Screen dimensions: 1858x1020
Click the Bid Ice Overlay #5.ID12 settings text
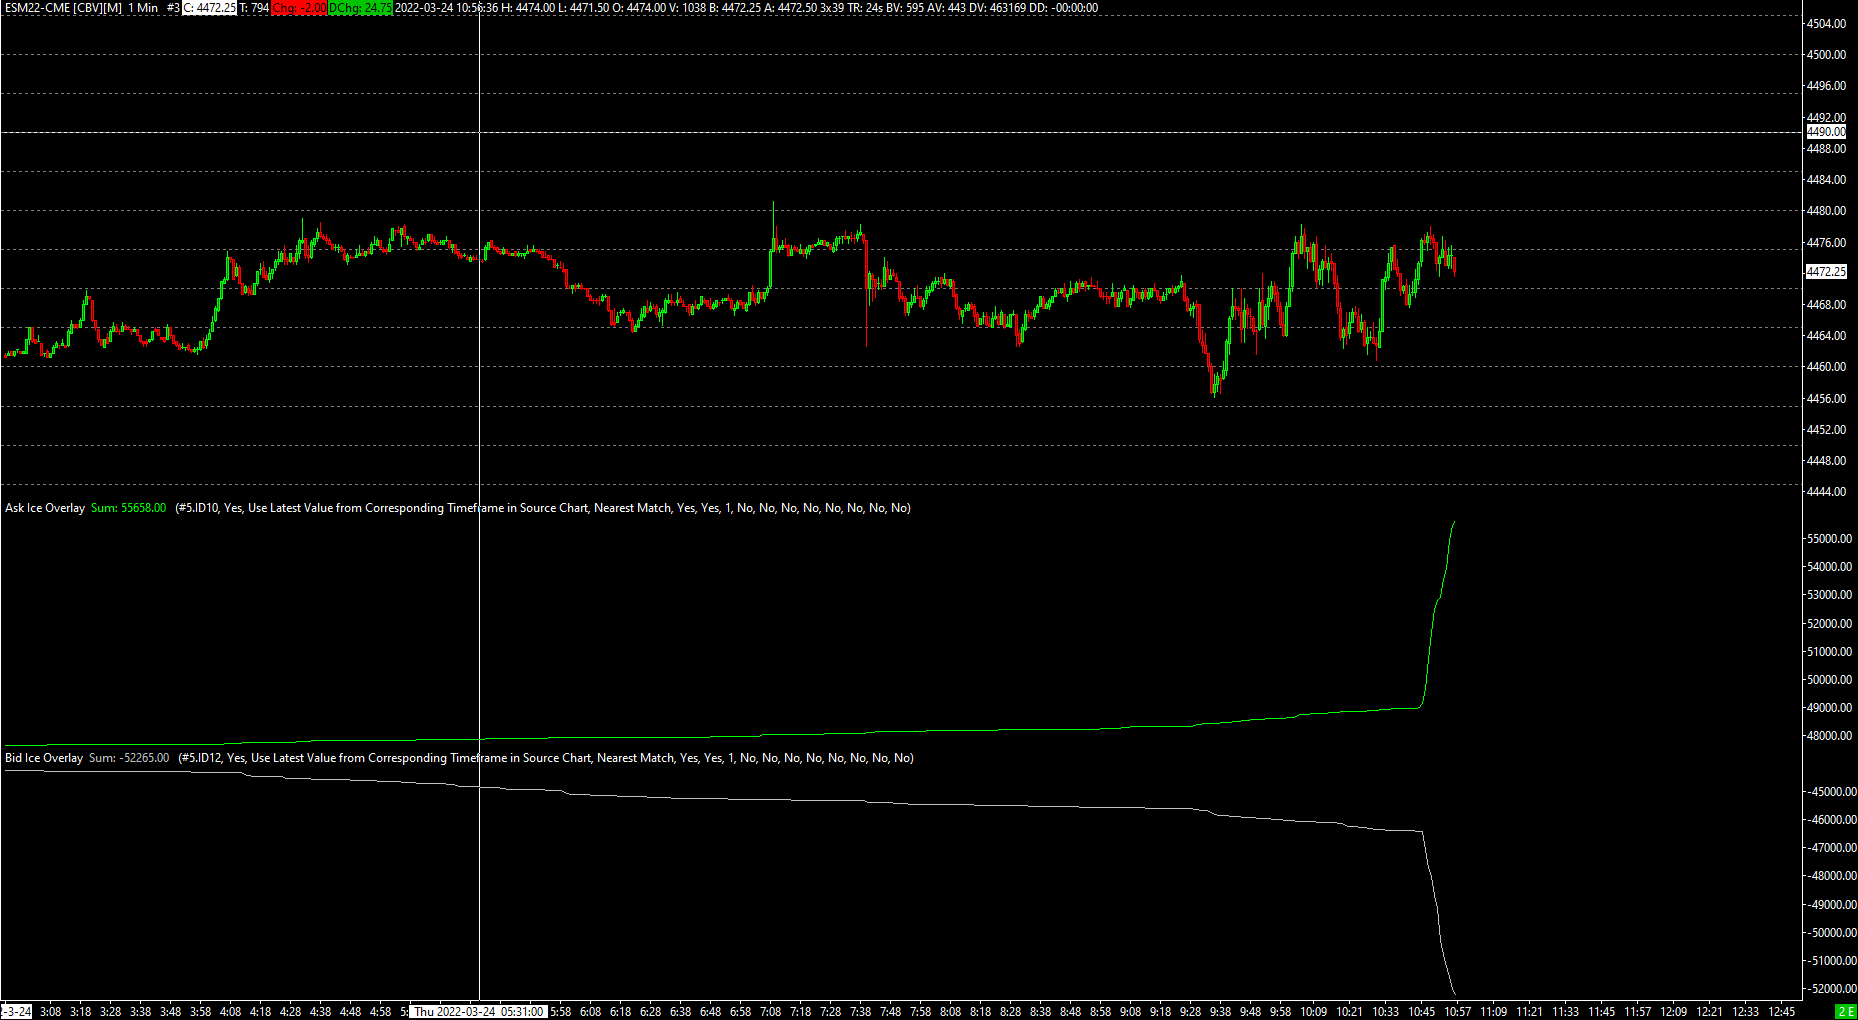546,758
